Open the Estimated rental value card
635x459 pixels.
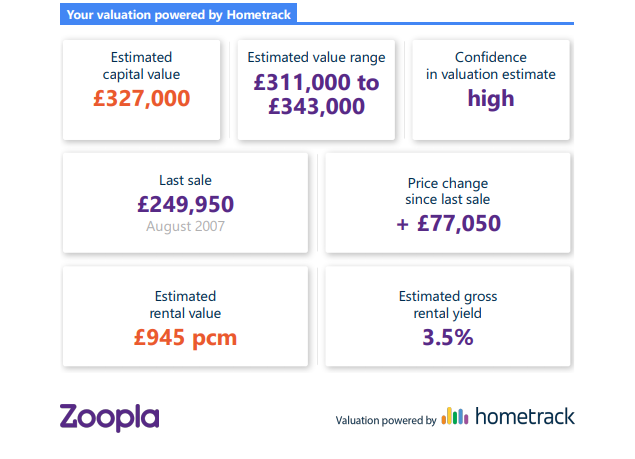point(185,316)
